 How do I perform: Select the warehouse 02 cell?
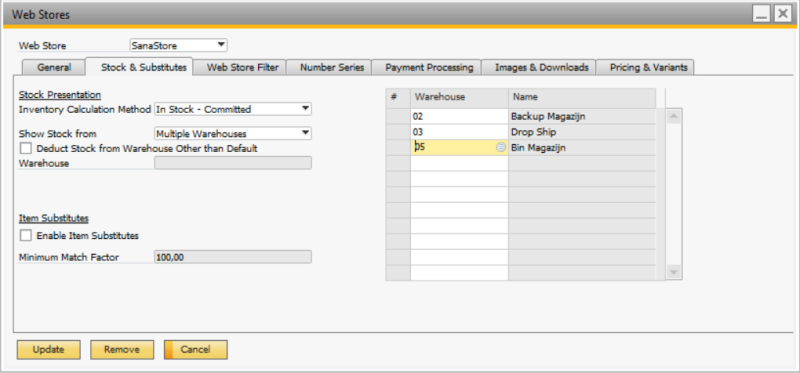pyautogui.click(x=459, y=116)
